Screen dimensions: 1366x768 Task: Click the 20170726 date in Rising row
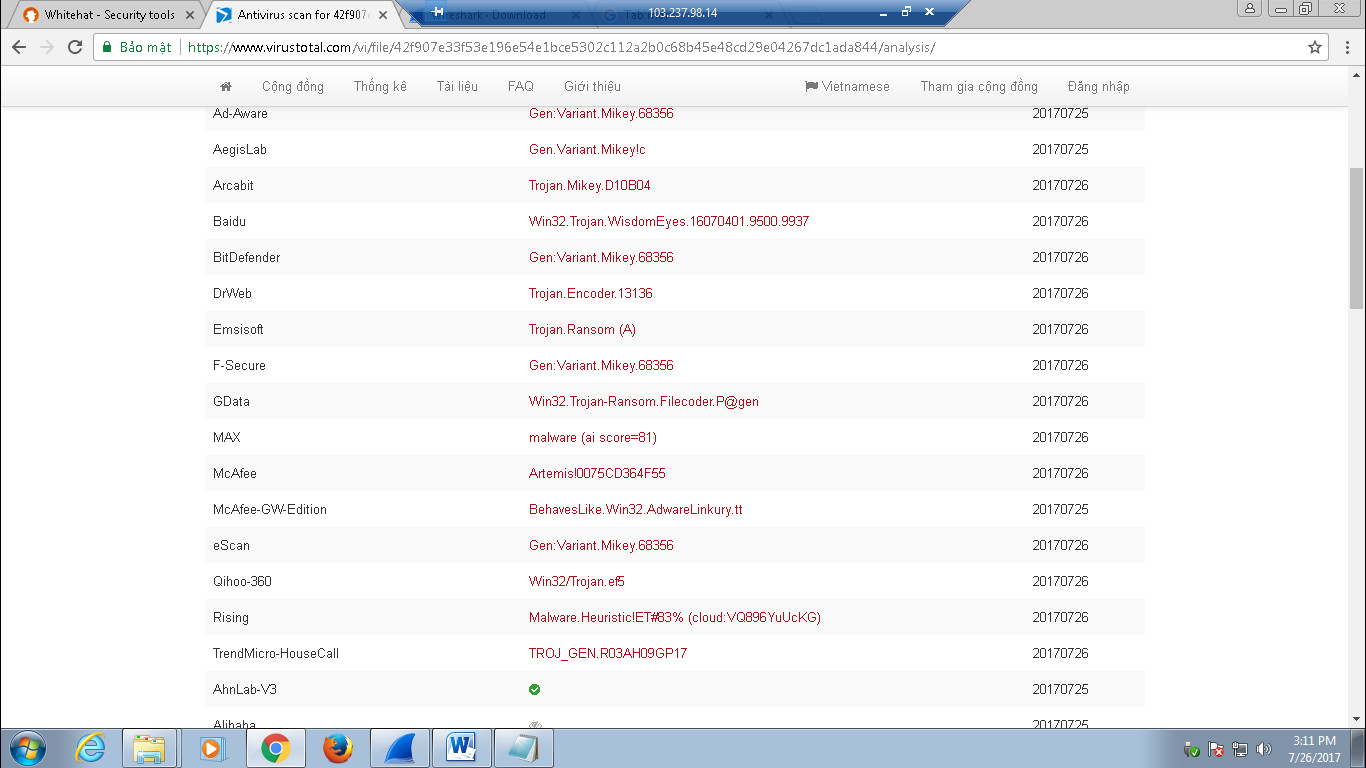(1060, 617)
